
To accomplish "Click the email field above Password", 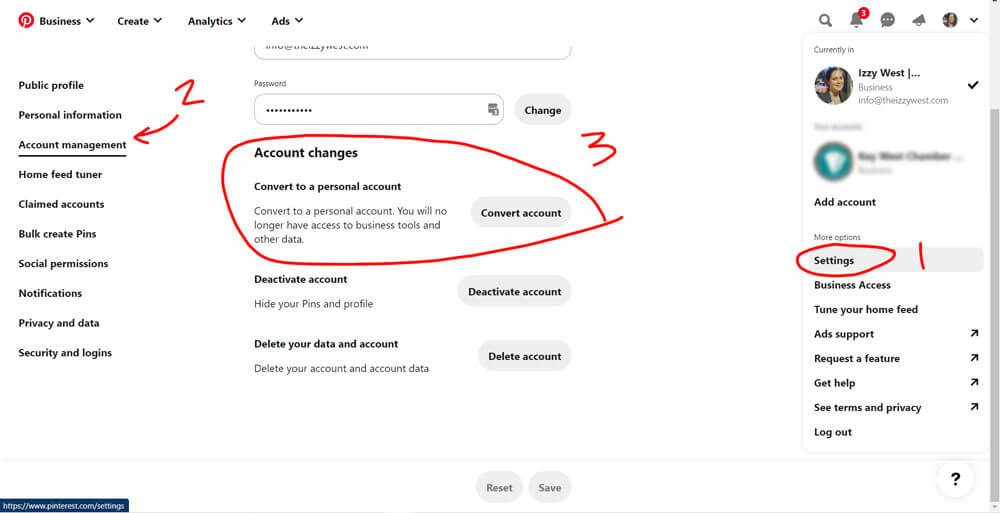I will click(x=412, y=50).
